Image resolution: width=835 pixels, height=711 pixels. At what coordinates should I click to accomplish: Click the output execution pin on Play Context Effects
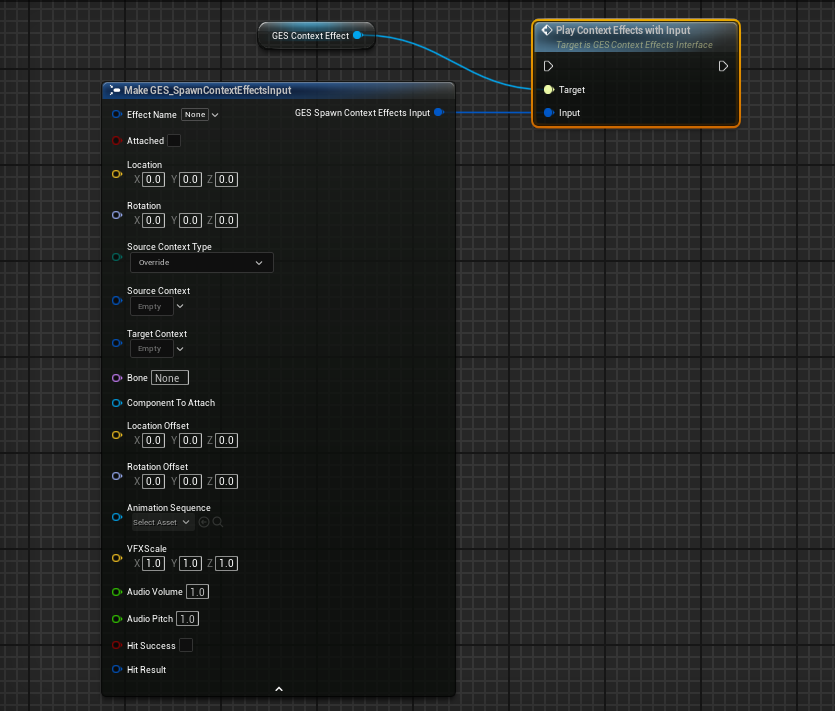click(723, 66)
